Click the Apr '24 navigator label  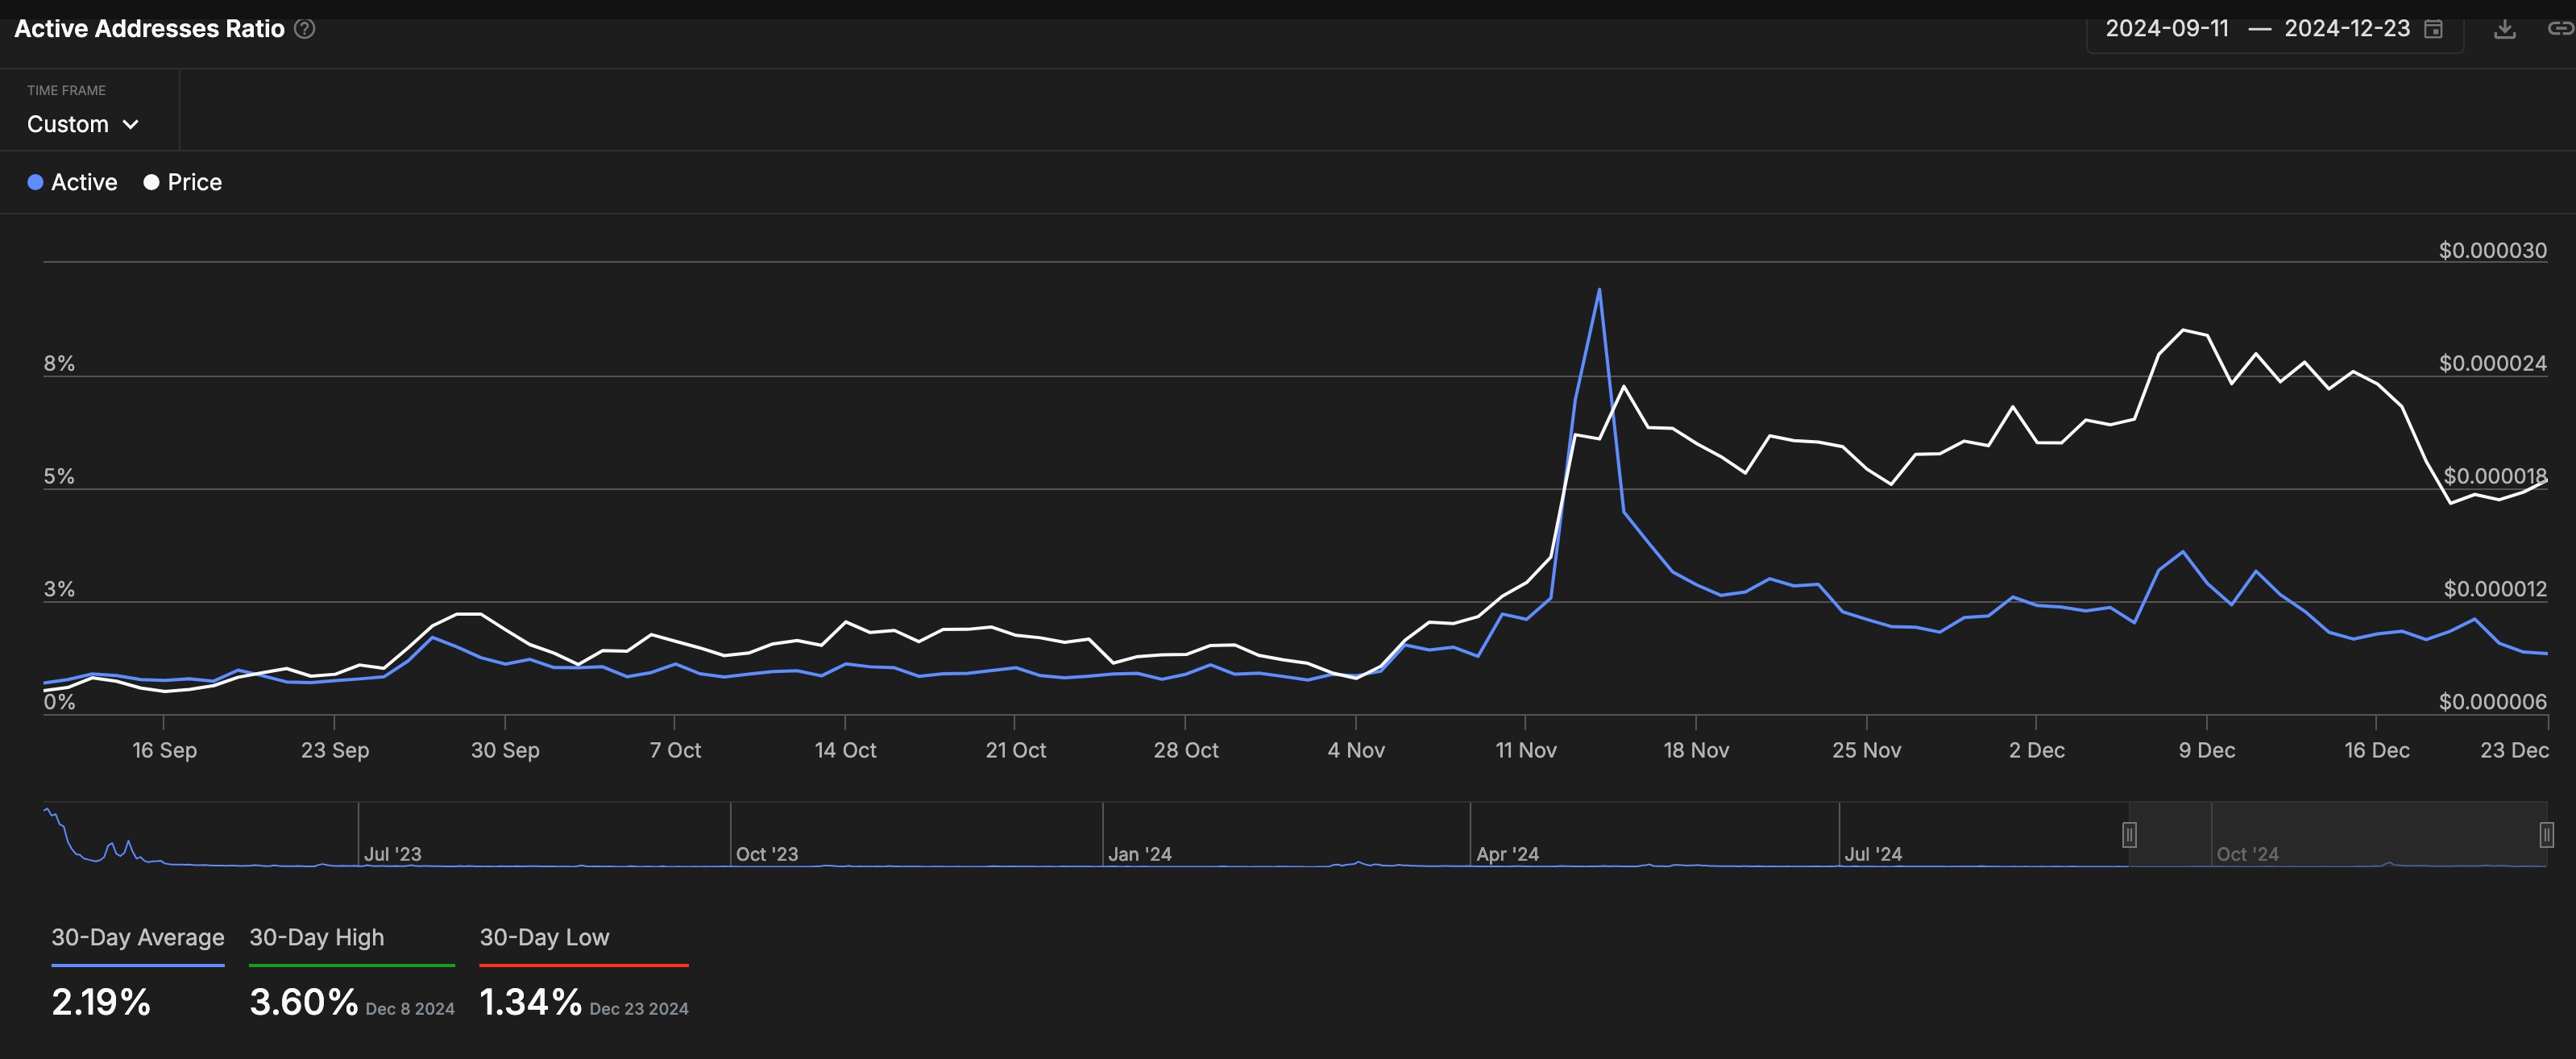tap(1508, 854)
